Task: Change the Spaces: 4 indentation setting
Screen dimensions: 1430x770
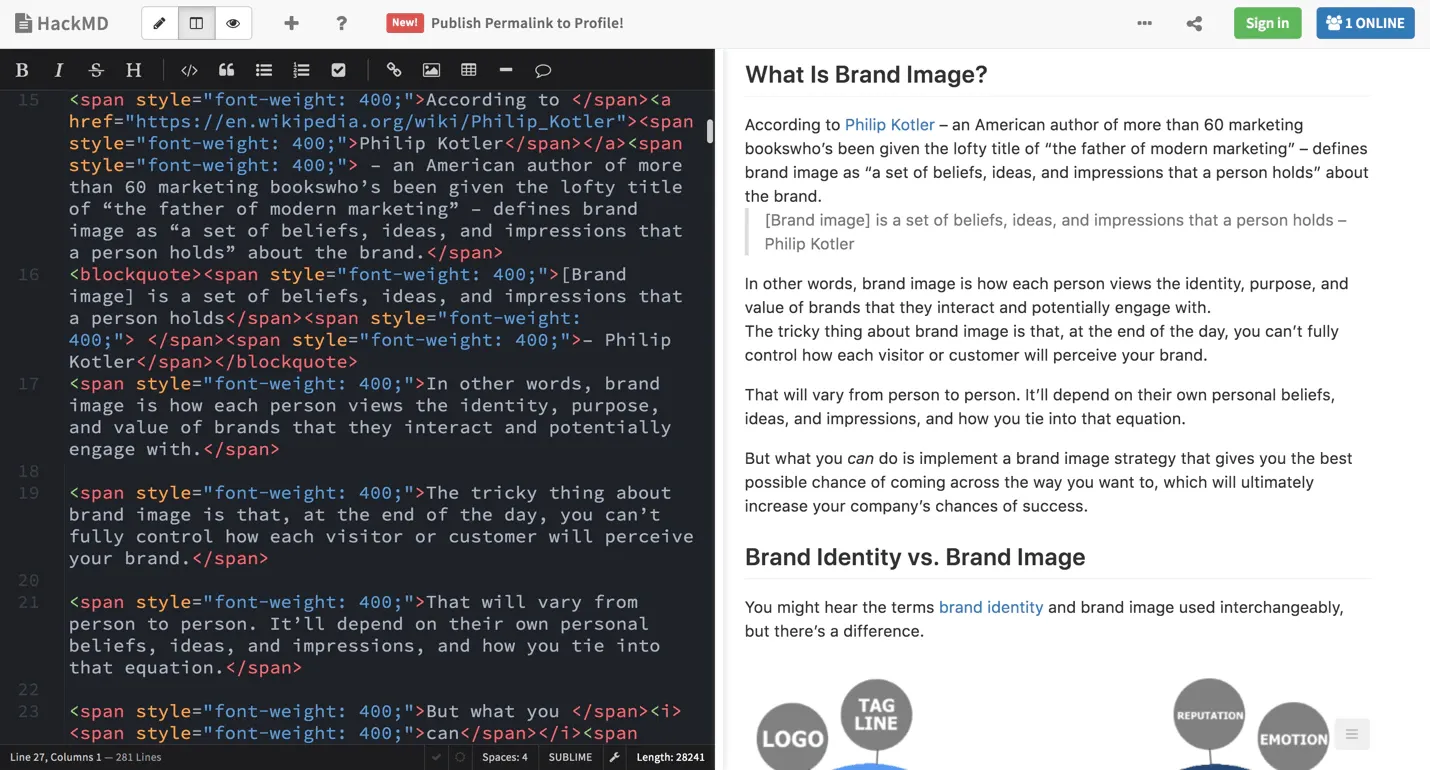Action: (x=505, y=757)
